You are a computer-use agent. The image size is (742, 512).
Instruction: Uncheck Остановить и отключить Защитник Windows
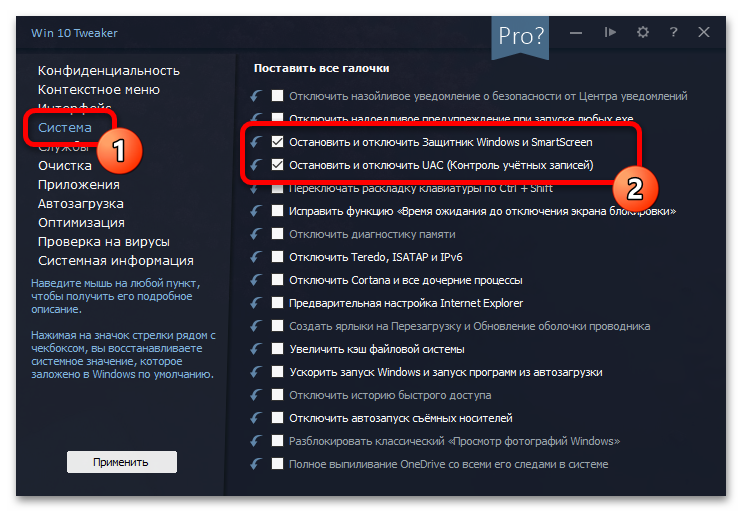click(x=277, y=141)
